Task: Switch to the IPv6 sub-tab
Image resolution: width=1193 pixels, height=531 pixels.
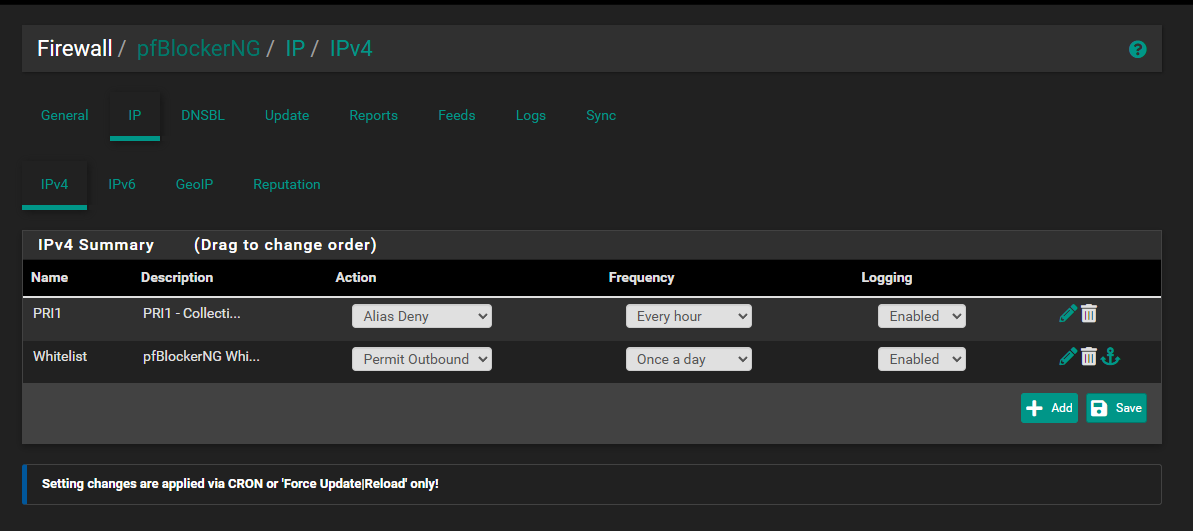Action: (x=122, y=185)
